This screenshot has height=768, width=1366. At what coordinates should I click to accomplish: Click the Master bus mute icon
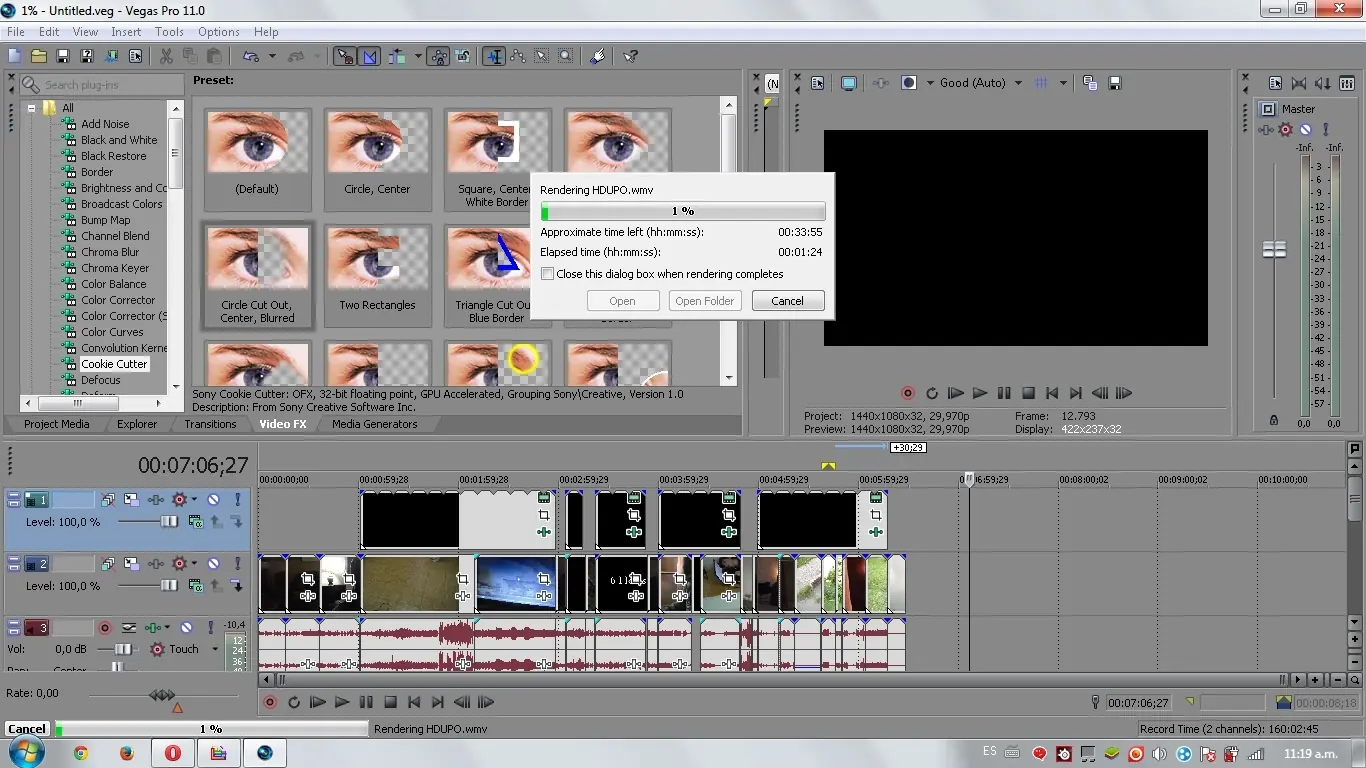tap(1306, 130)
